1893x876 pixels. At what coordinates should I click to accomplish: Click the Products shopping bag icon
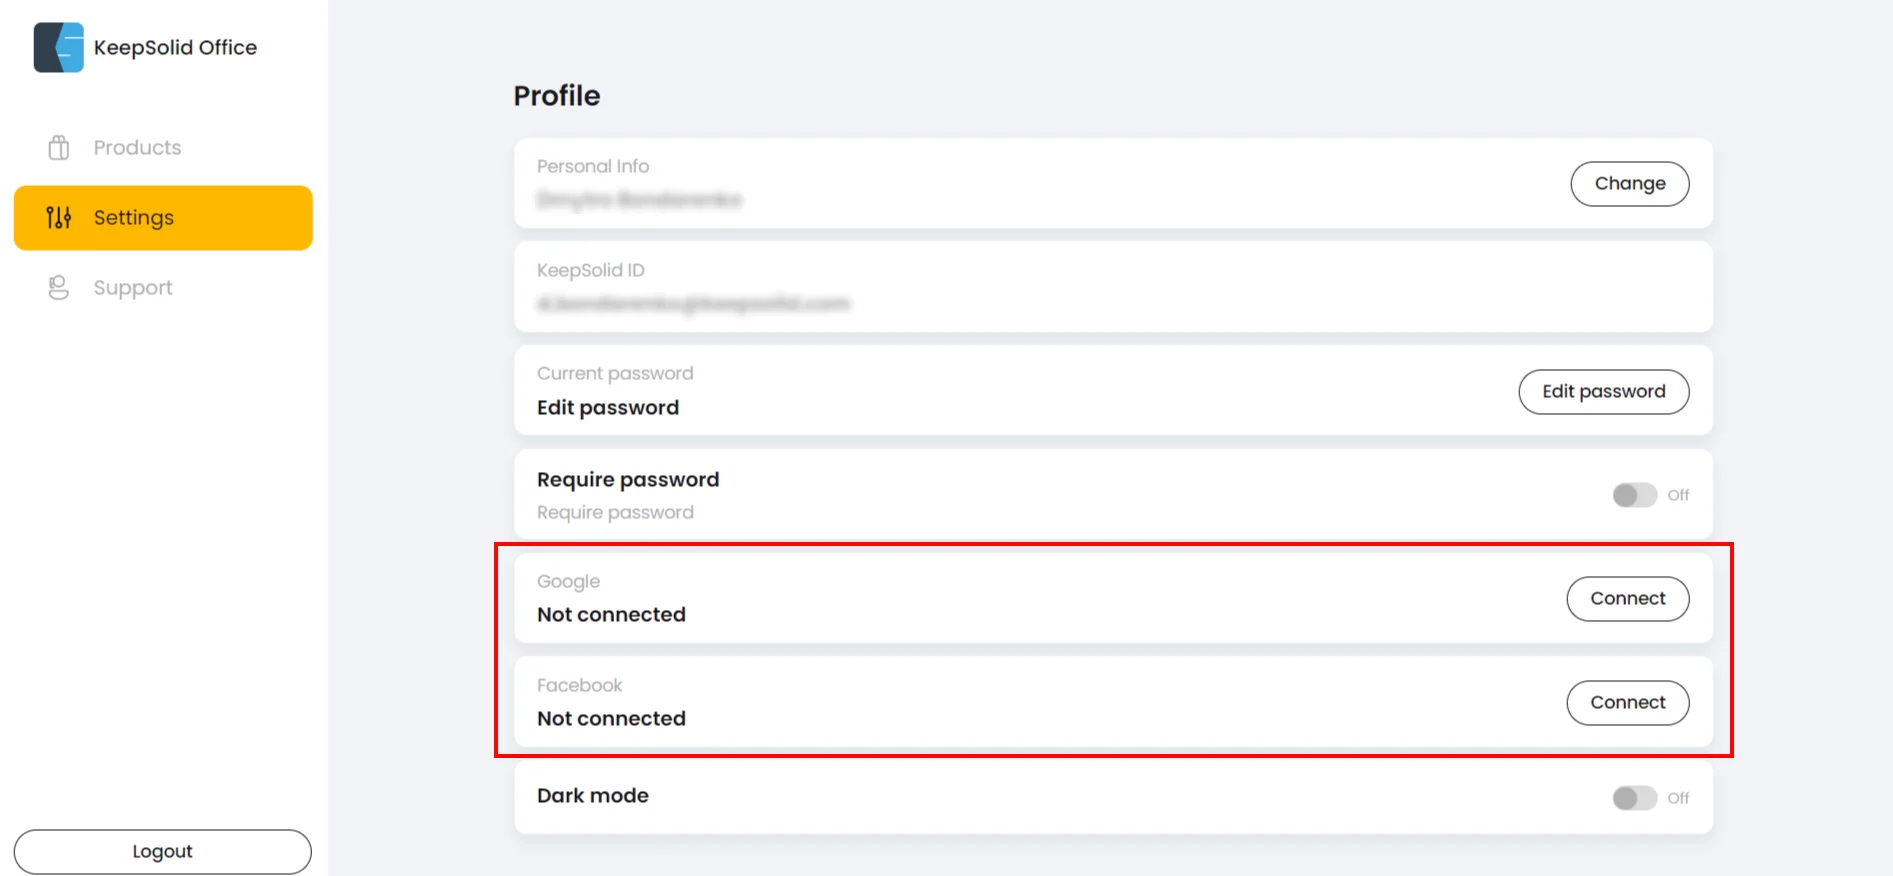(59, 148)
